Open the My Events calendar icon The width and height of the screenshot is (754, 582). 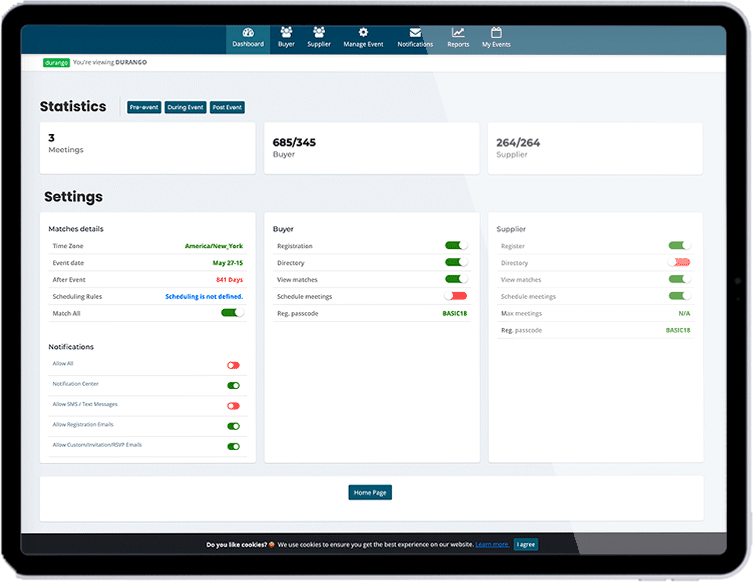496,32
